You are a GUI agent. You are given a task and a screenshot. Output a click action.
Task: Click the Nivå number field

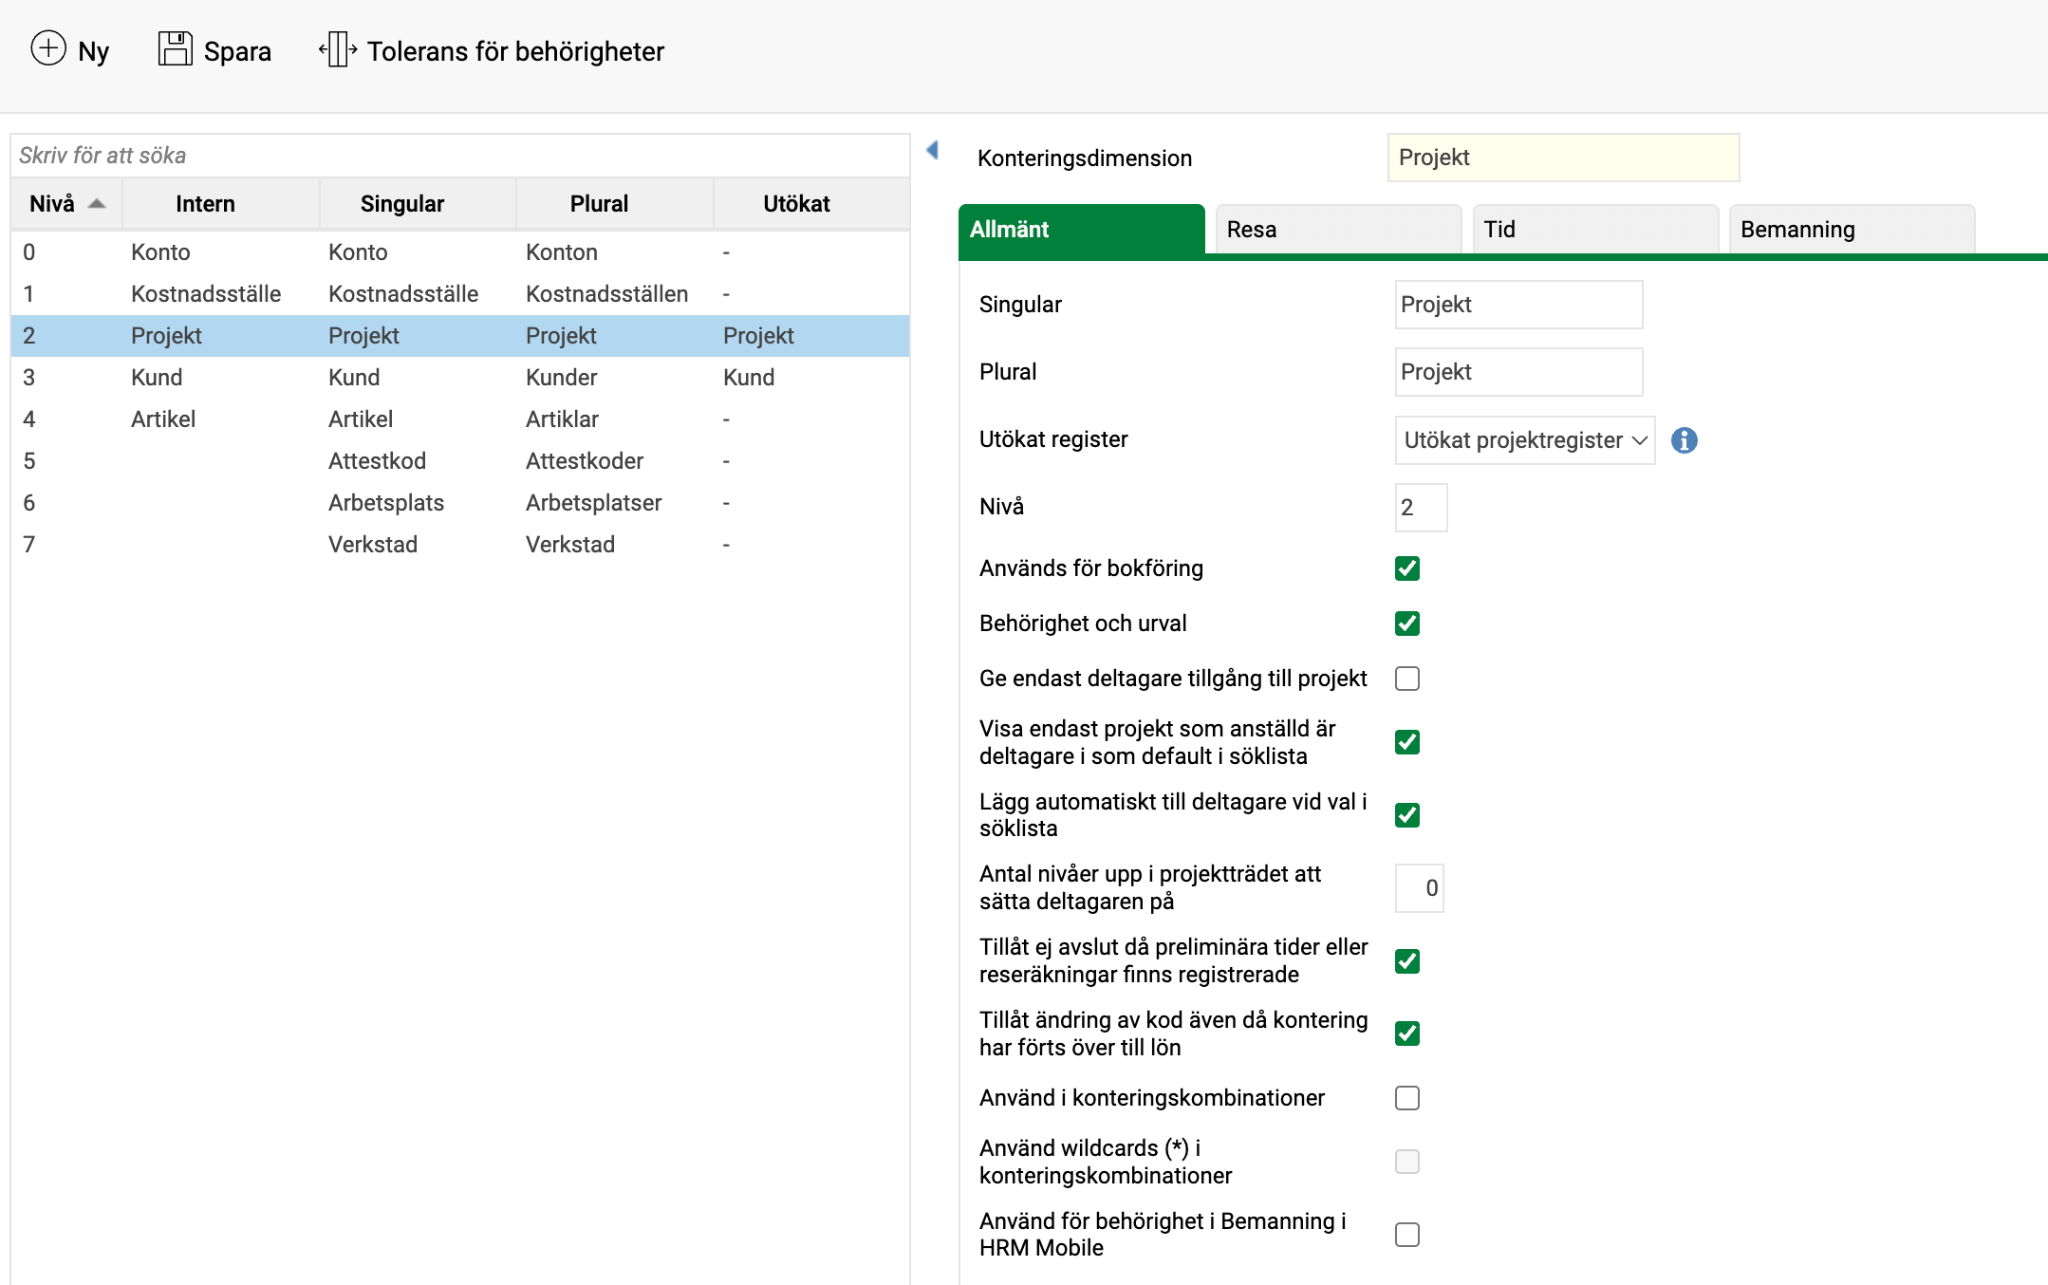(1420, 507)
